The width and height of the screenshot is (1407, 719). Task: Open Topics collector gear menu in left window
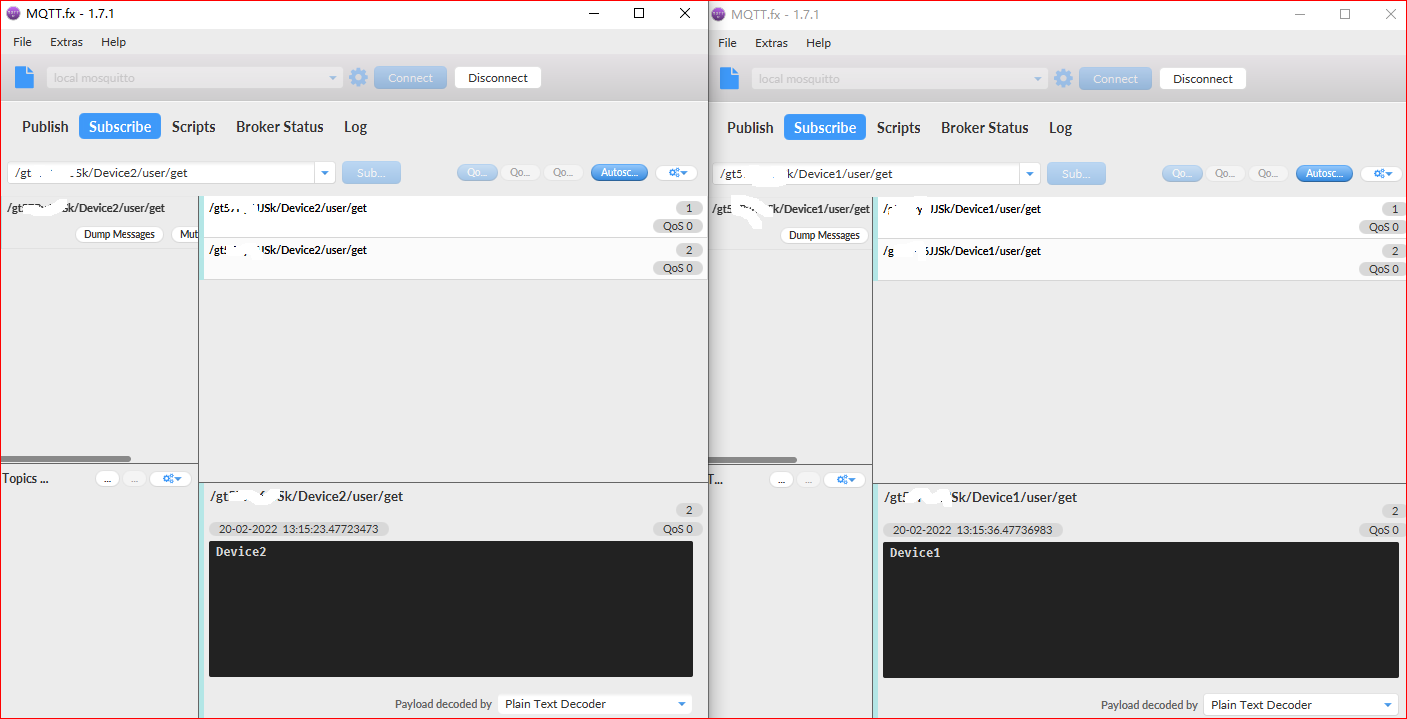170,479
